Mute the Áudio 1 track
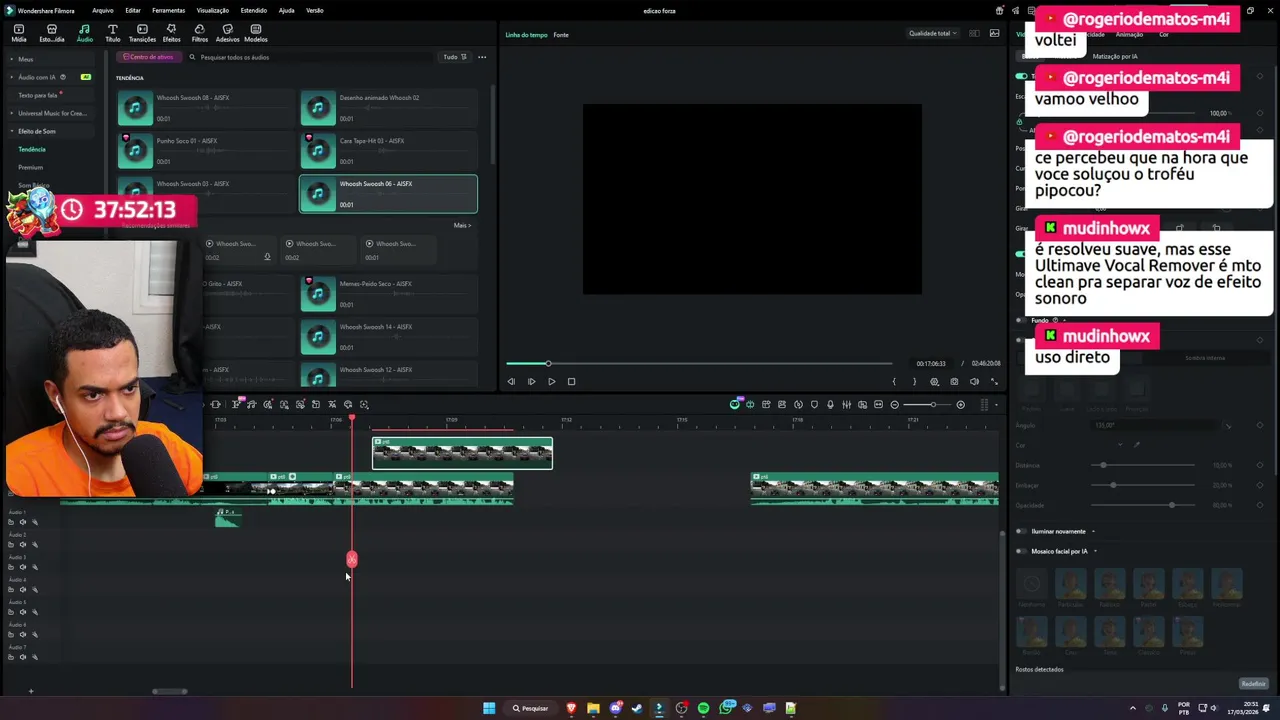This screenshot has height=720, width=1280. [x=23, y=522]
